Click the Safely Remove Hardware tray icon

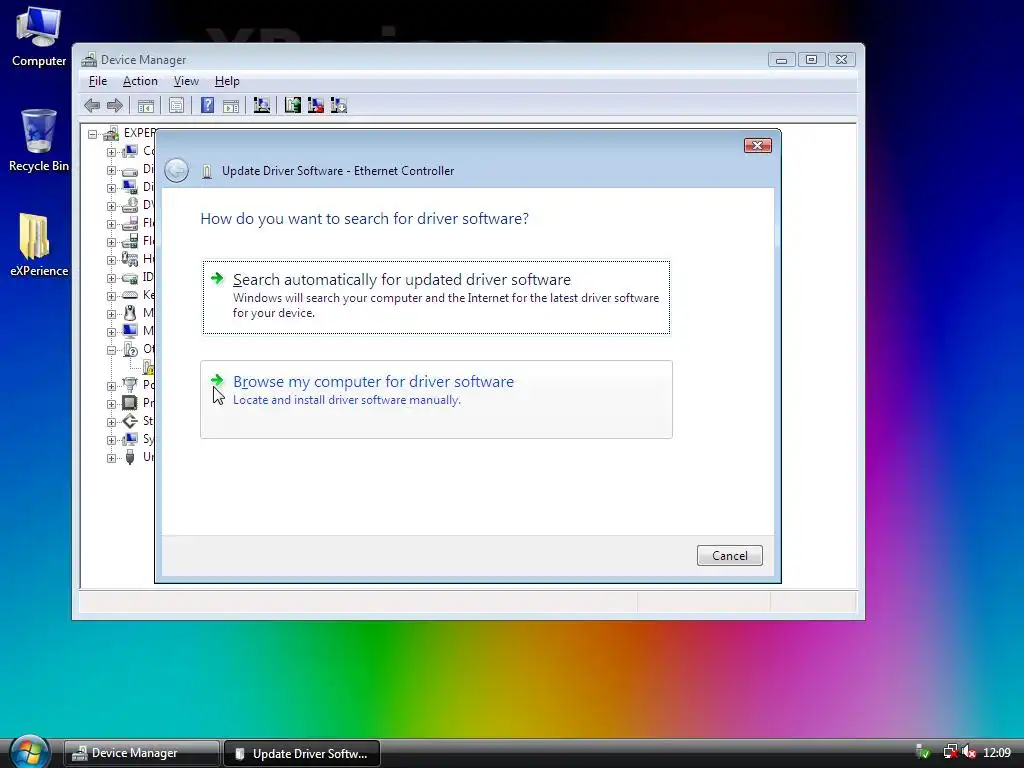point(923,753)
